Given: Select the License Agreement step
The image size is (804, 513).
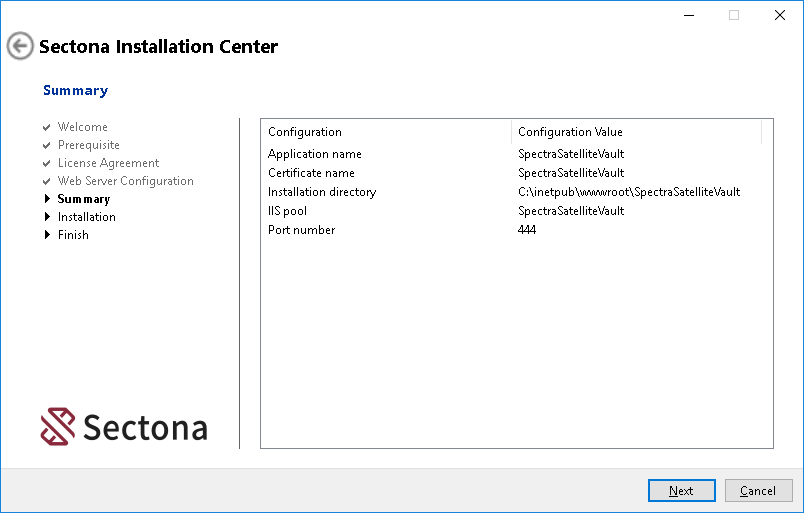Looking at the screenshot, I should (108, 163).
